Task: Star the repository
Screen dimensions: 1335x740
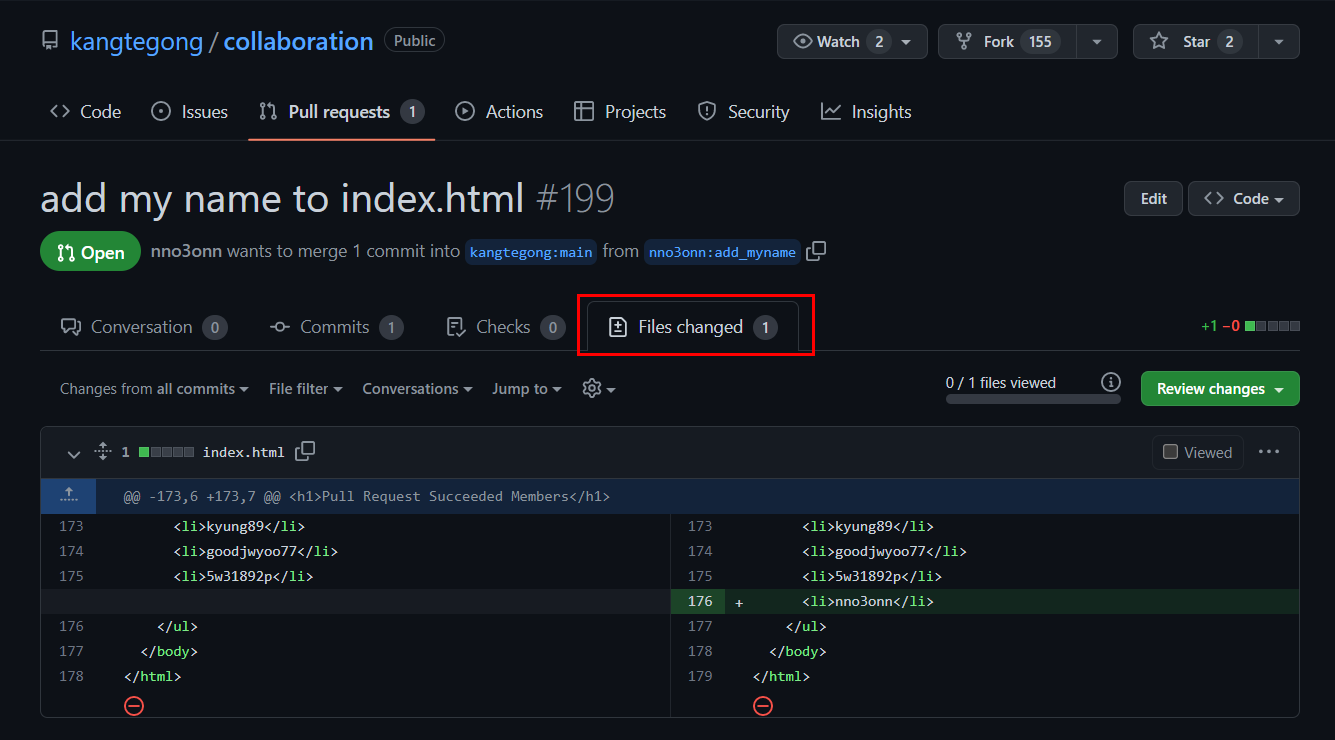Action: point(1195,41)
